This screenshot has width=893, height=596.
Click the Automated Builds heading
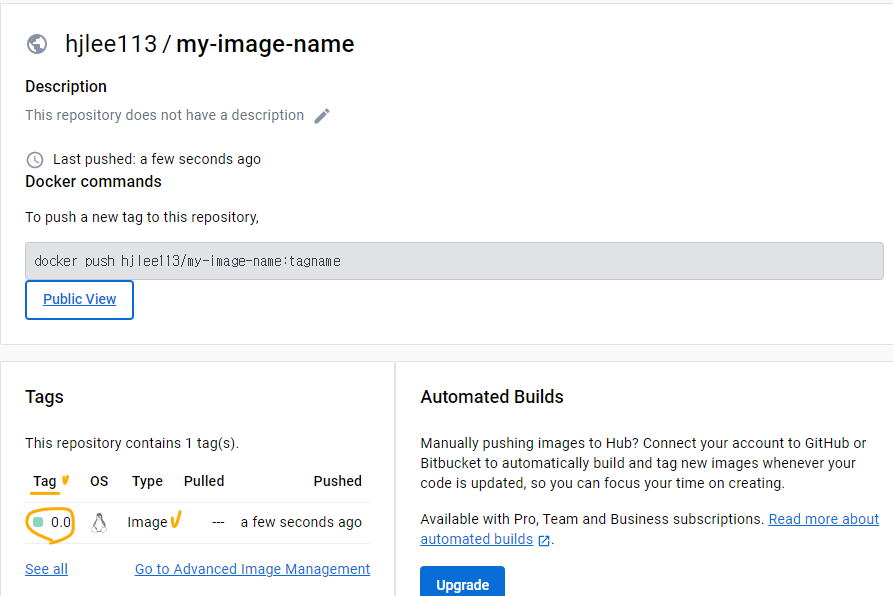click(x=492, y=397)
